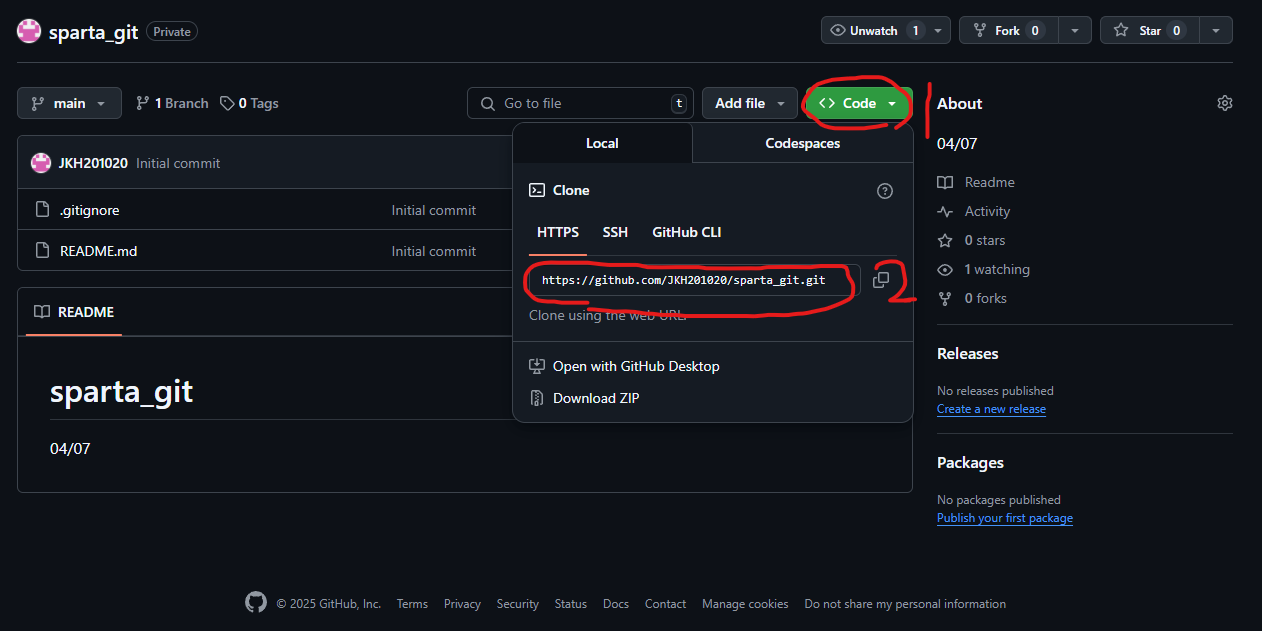Toggle the green Code dropdown button
Image resolution: width=1262 pixels, height=631 pixels.
pos(859,103)
